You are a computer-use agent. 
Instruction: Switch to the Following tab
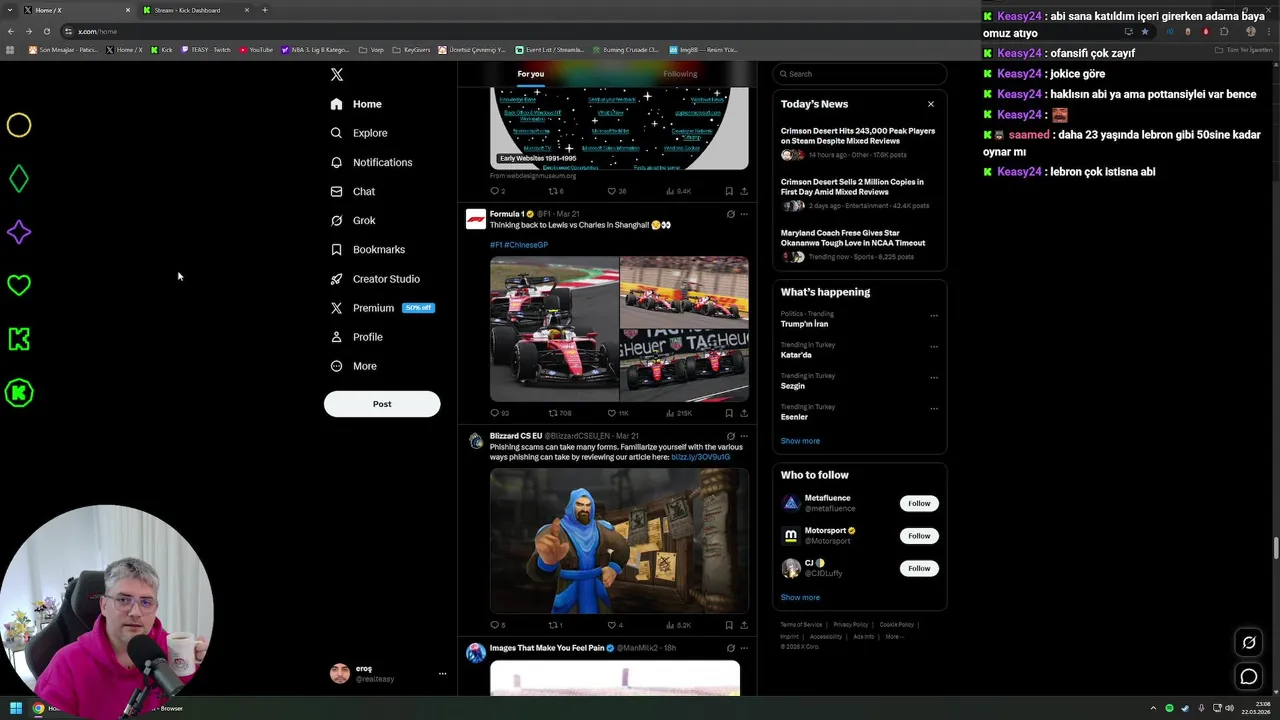(x=680, y=74)
